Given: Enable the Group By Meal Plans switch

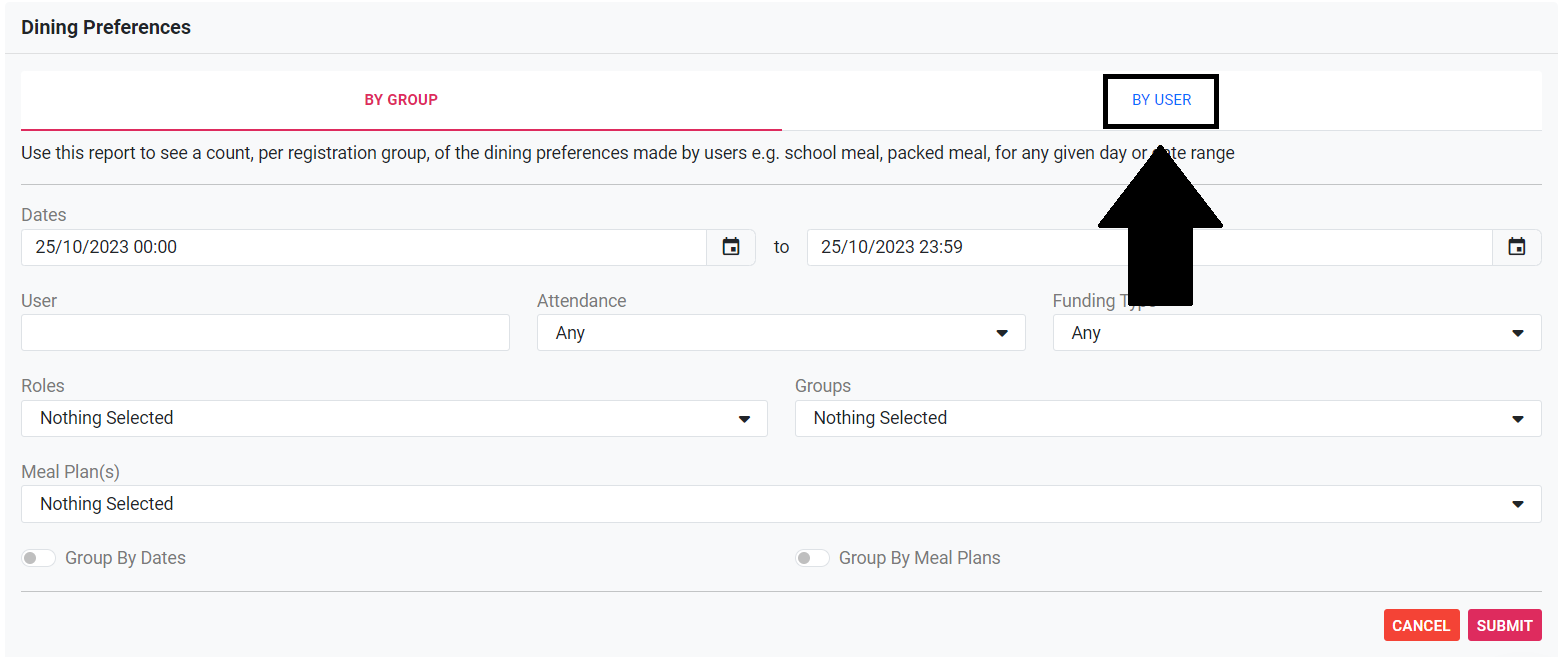Looking at the screenshot, I should coord(812,558).
